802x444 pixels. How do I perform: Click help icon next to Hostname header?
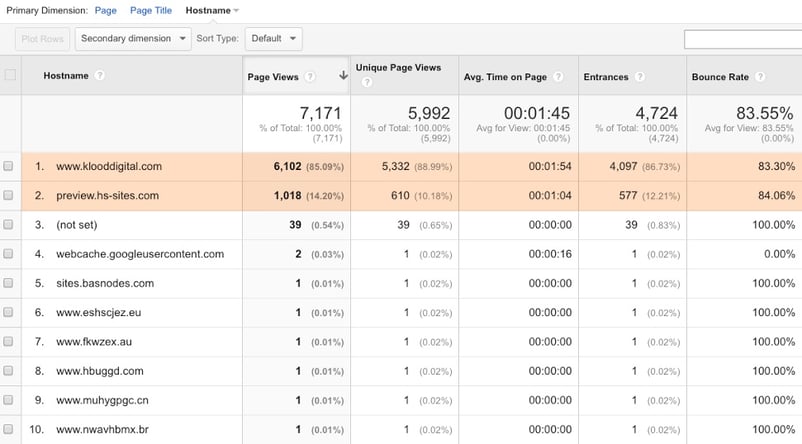tap(100, 76)
